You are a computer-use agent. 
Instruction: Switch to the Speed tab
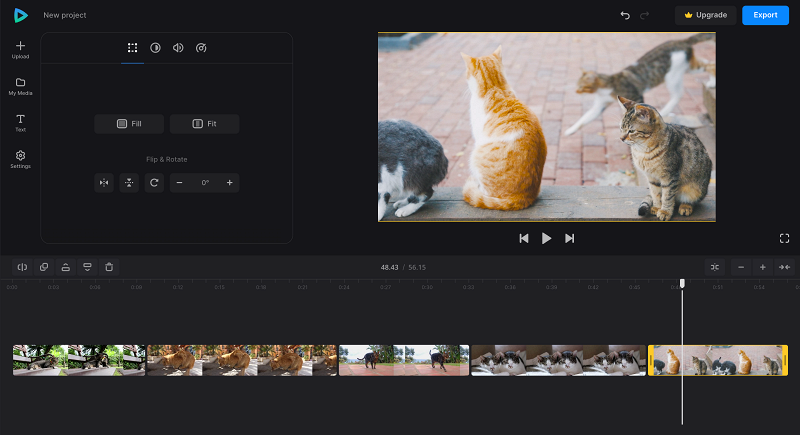201,48
